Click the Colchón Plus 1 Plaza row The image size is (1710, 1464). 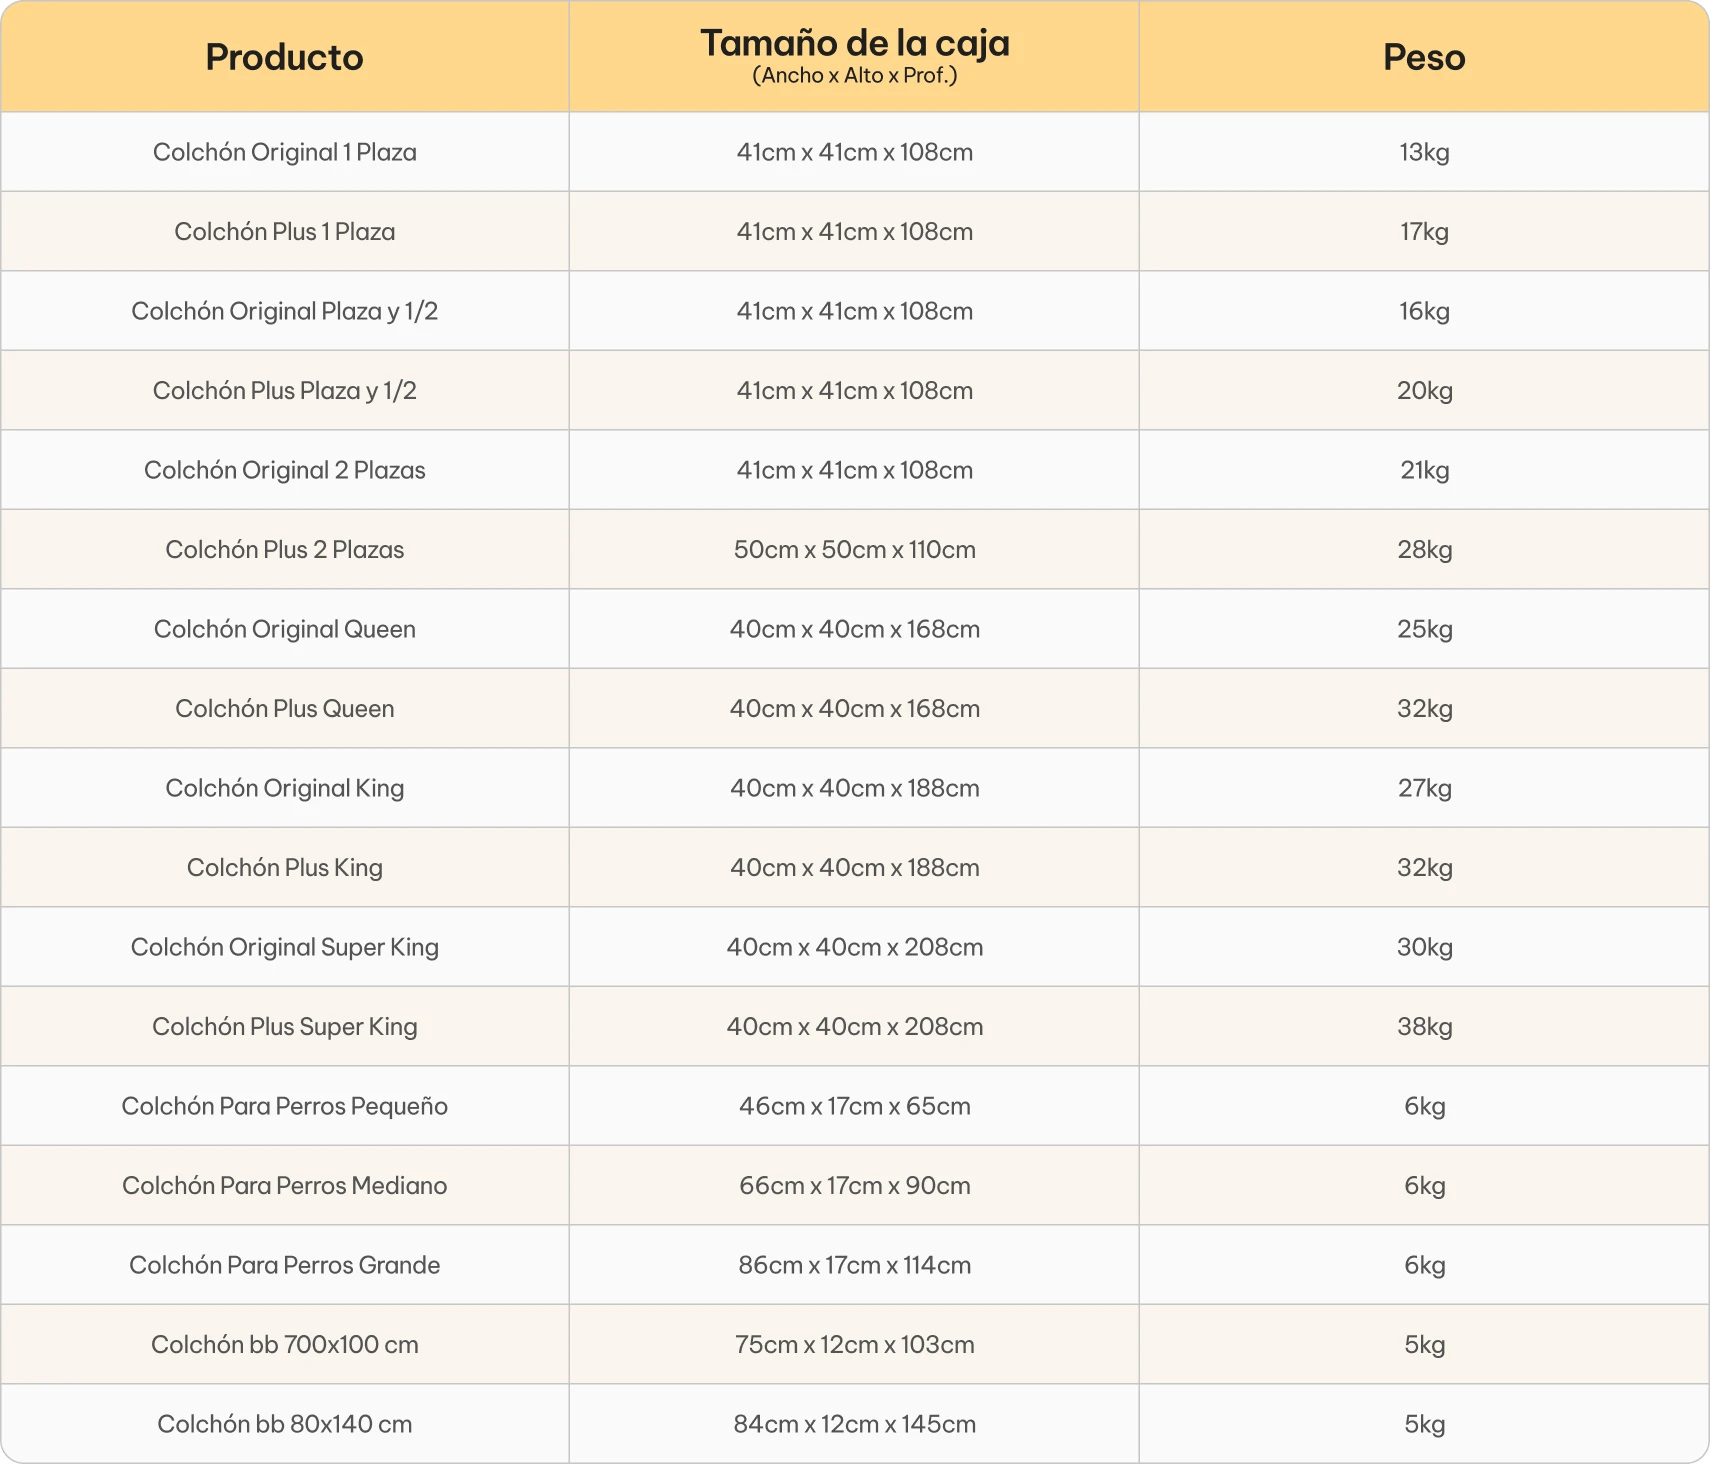855,232
